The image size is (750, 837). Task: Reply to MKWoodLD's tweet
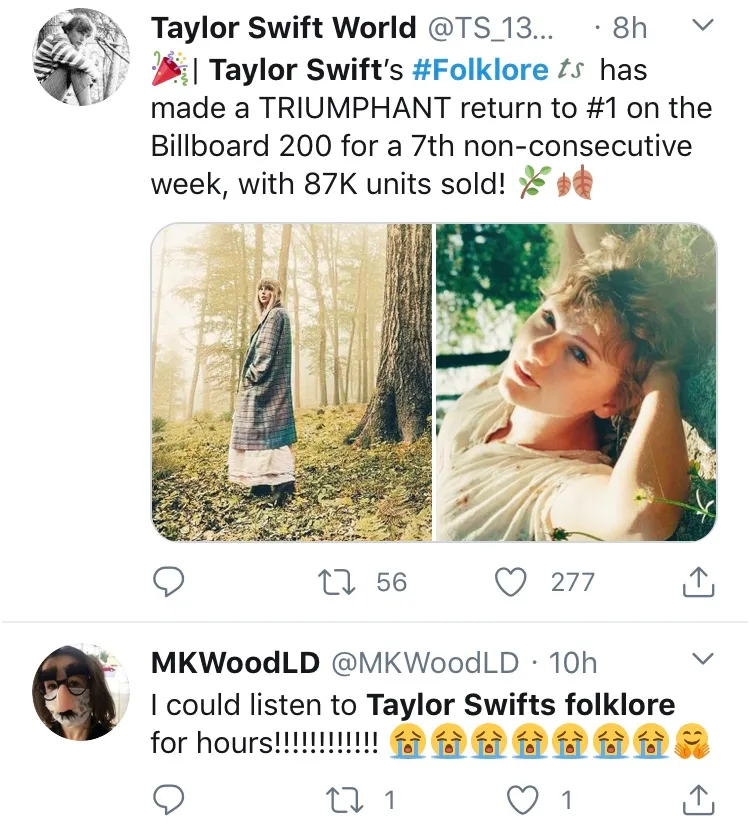[x=171, y=799]
